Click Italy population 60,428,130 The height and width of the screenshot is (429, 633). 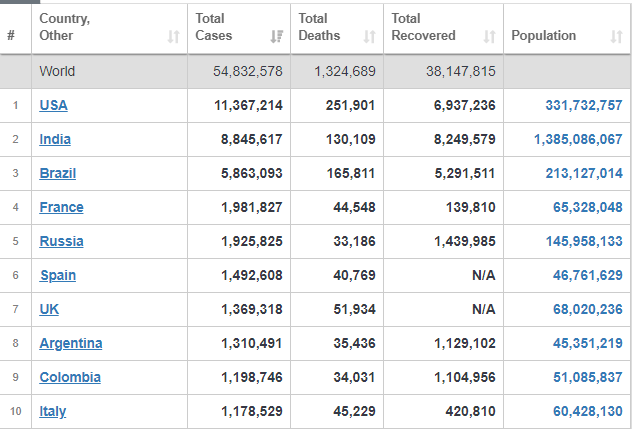pos(587,411)
